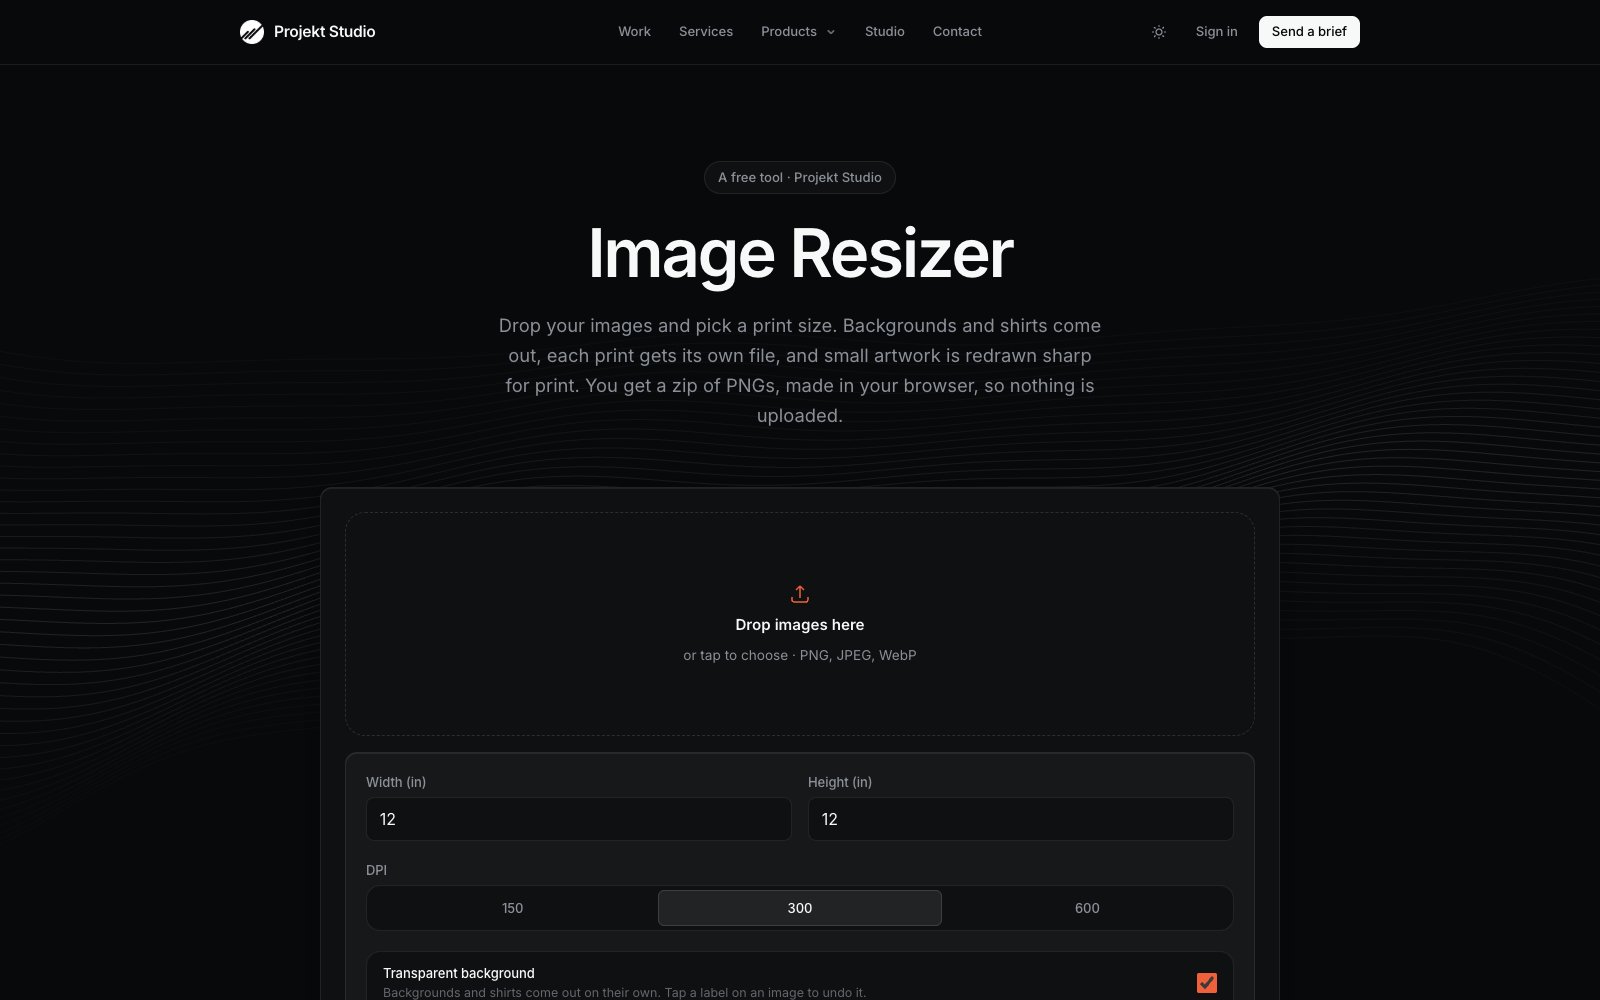Open the Studio nav item

point(885,32)
